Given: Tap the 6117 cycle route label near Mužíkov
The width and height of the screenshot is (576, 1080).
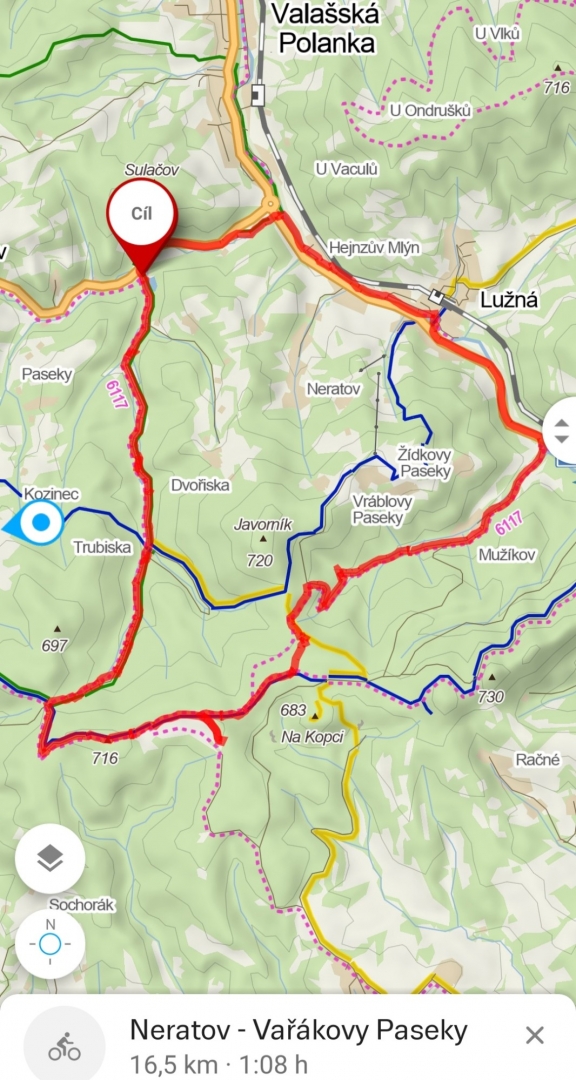Looking at the screenshot, I should (x=508, y=523).
